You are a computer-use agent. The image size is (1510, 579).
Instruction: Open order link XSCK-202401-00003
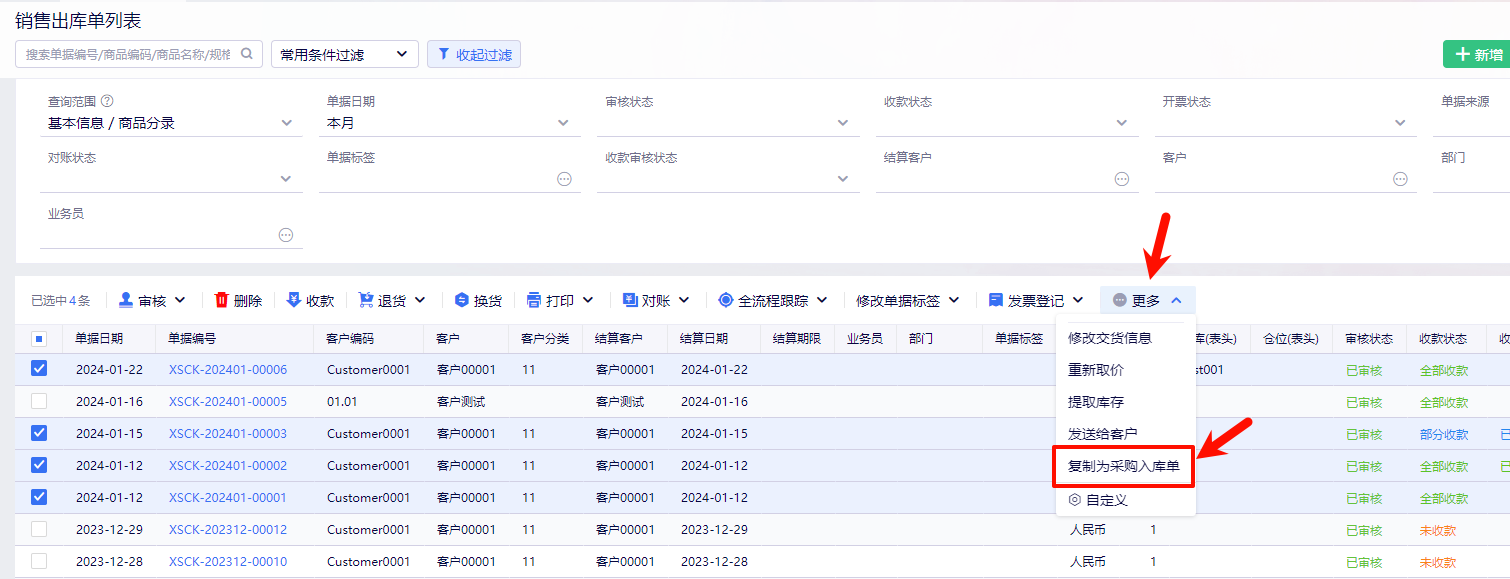228,434
